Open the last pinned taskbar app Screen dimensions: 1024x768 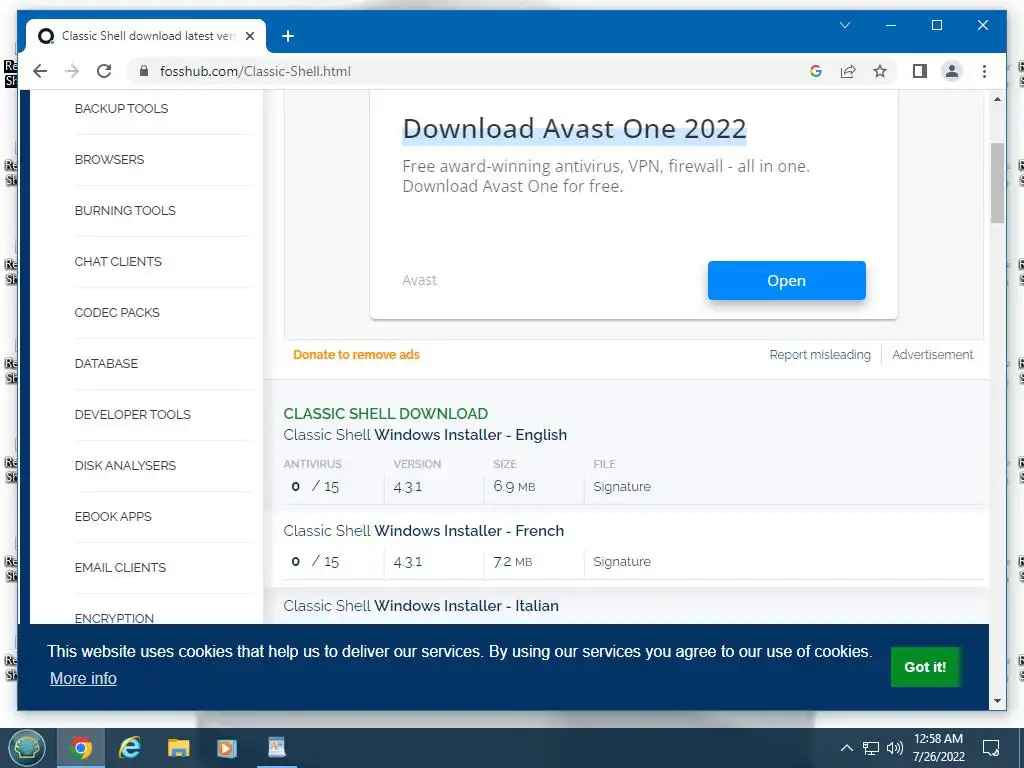pyautogui.click(x=277, y=748)
